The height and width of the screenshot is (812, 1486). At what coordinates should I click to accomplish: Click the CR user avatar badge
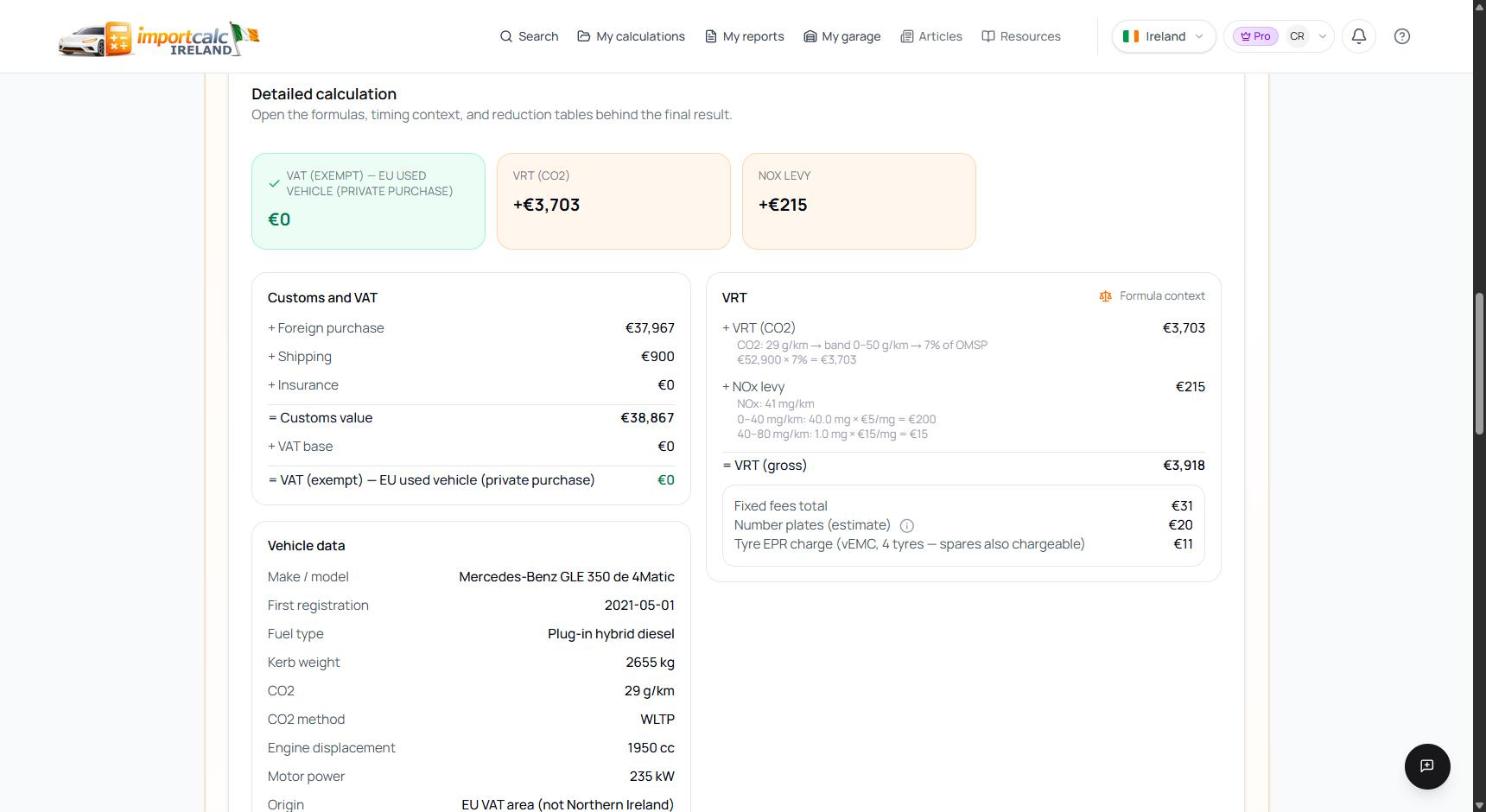pyautogui.click(x=1297, y=36)
